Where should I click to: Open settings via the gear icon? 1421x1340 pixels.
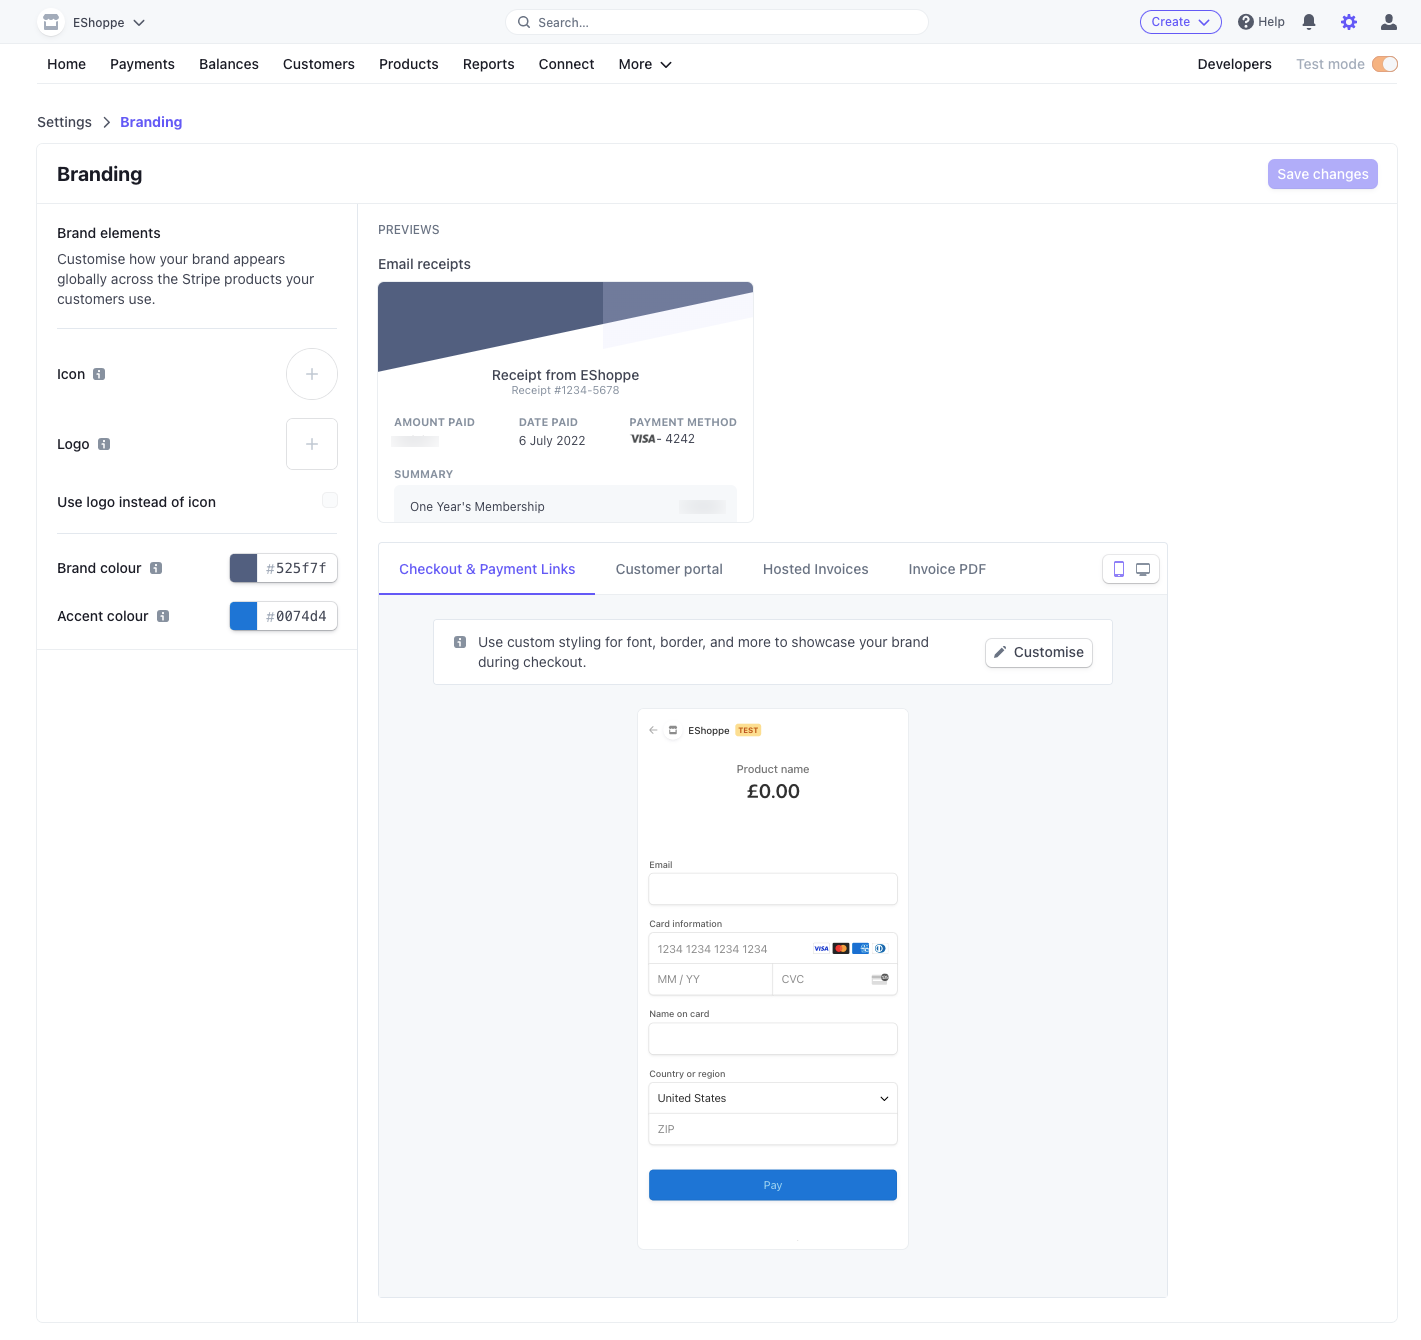coord(1349,22)
